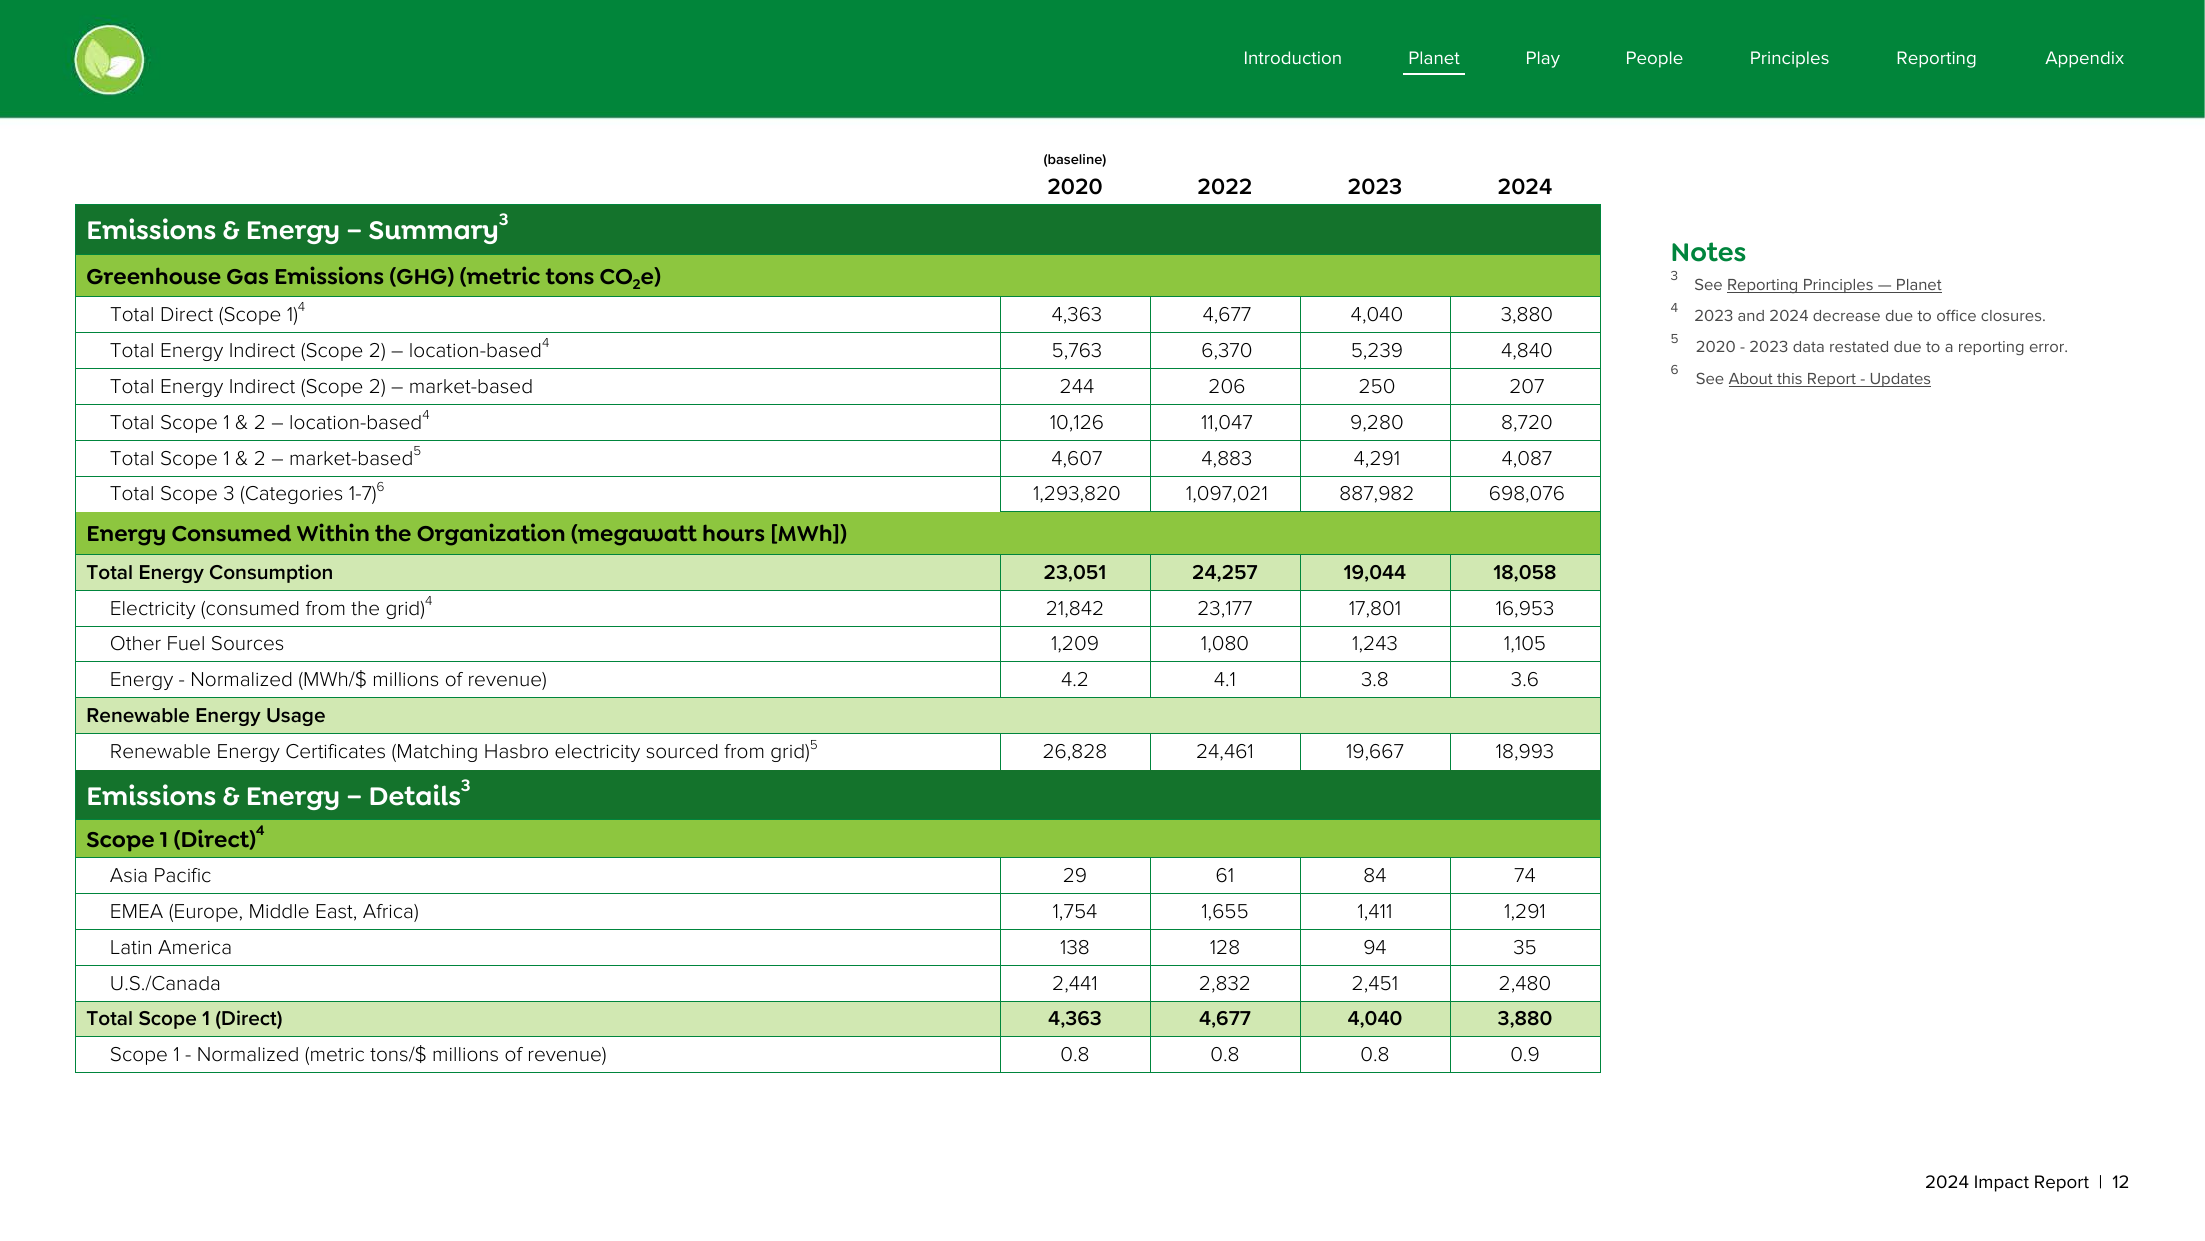Select the Scope 1 (Direct) section header
Screen dimensions: 2205x1241
coord(175,838)
